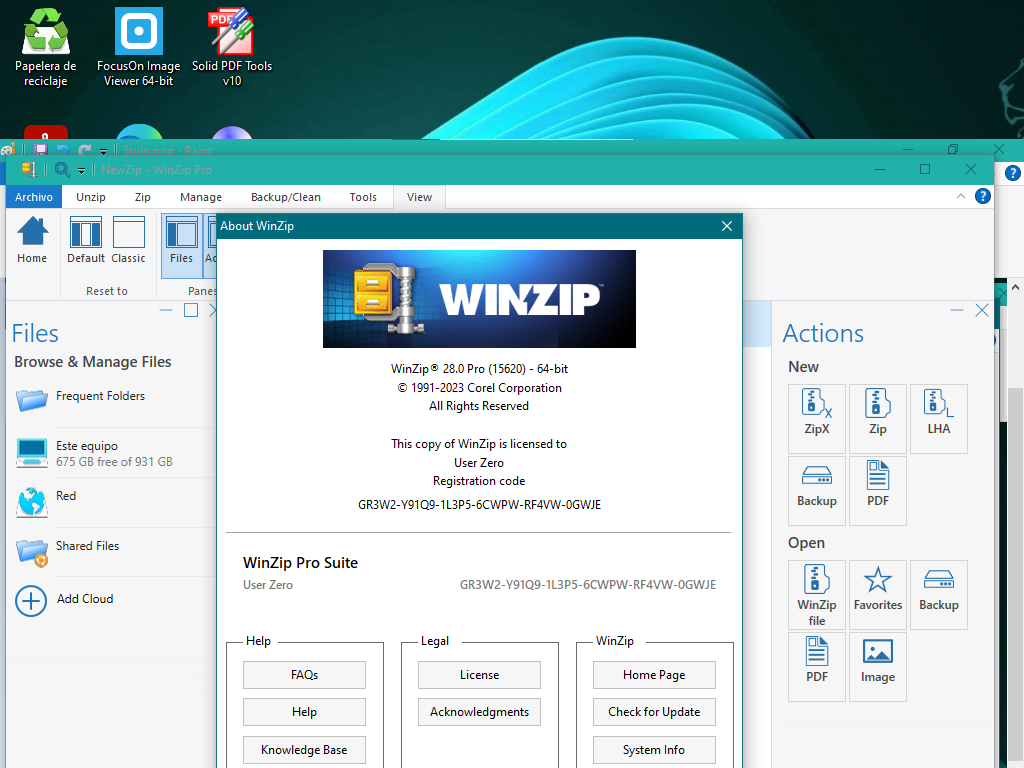Screen dimensions: 1024x768
Task: Click the Home ribbon icon
Action: (x=32, y=240)
